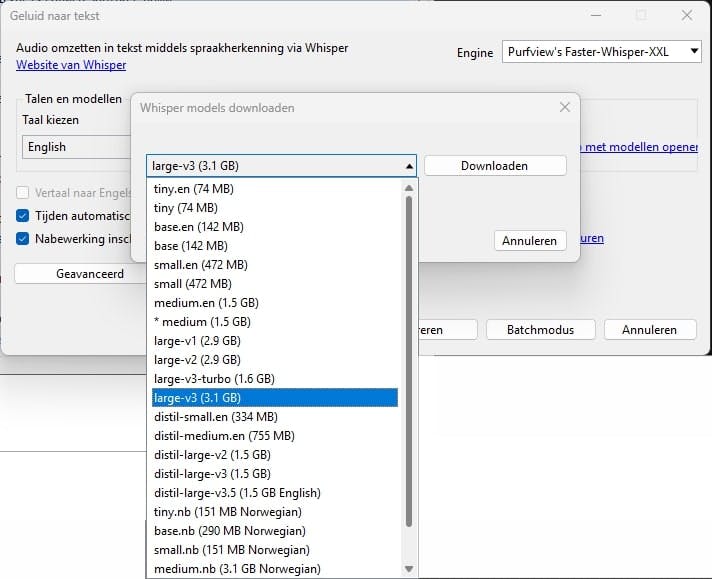Disable the Nabewerking checkbox
The image size is (712, 579).
23,239
